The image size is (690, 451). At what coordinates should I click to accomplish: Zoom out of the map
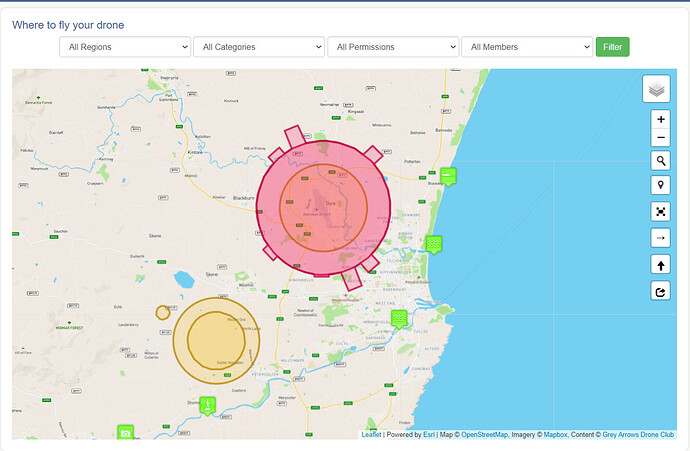pyautogui.click(x=660, y=138)
